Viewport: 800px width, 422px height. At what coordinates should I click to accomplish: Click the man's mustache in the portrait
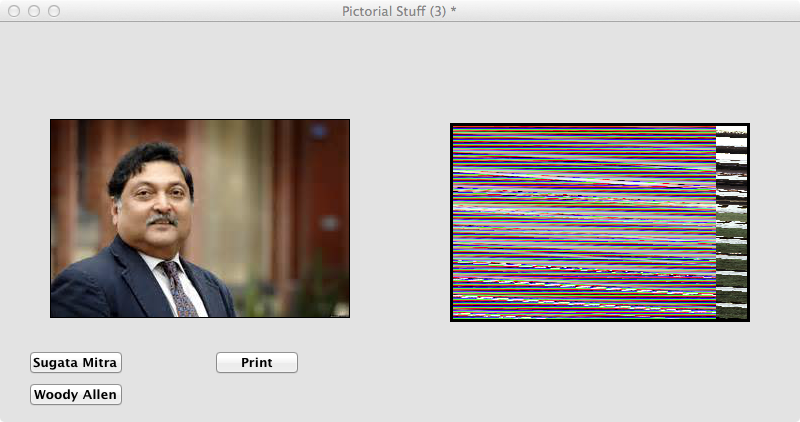click(x=162, y=220)
